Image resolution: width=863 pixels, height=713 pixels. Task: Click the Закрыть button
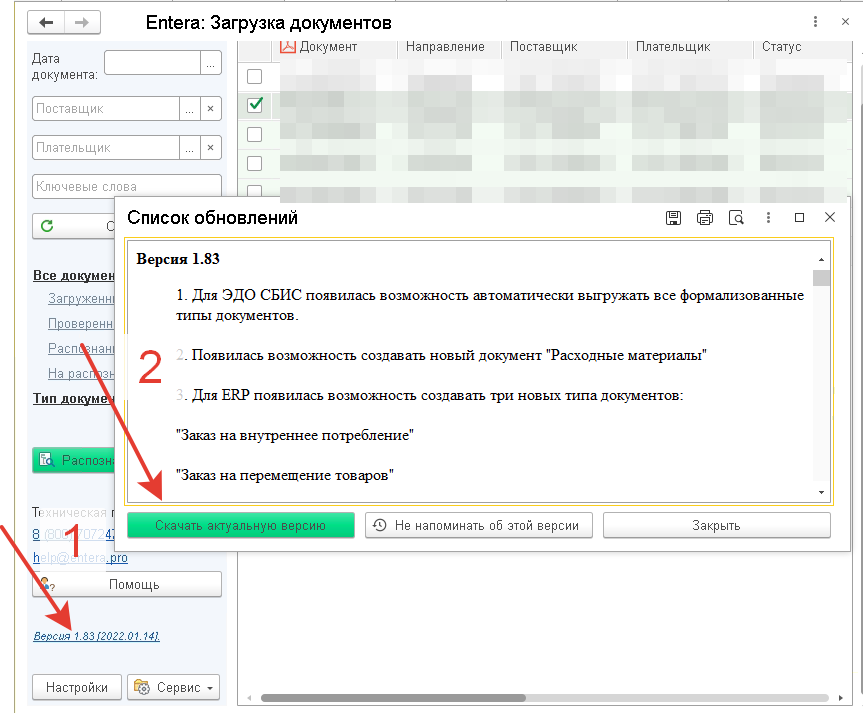click(717, 525)
